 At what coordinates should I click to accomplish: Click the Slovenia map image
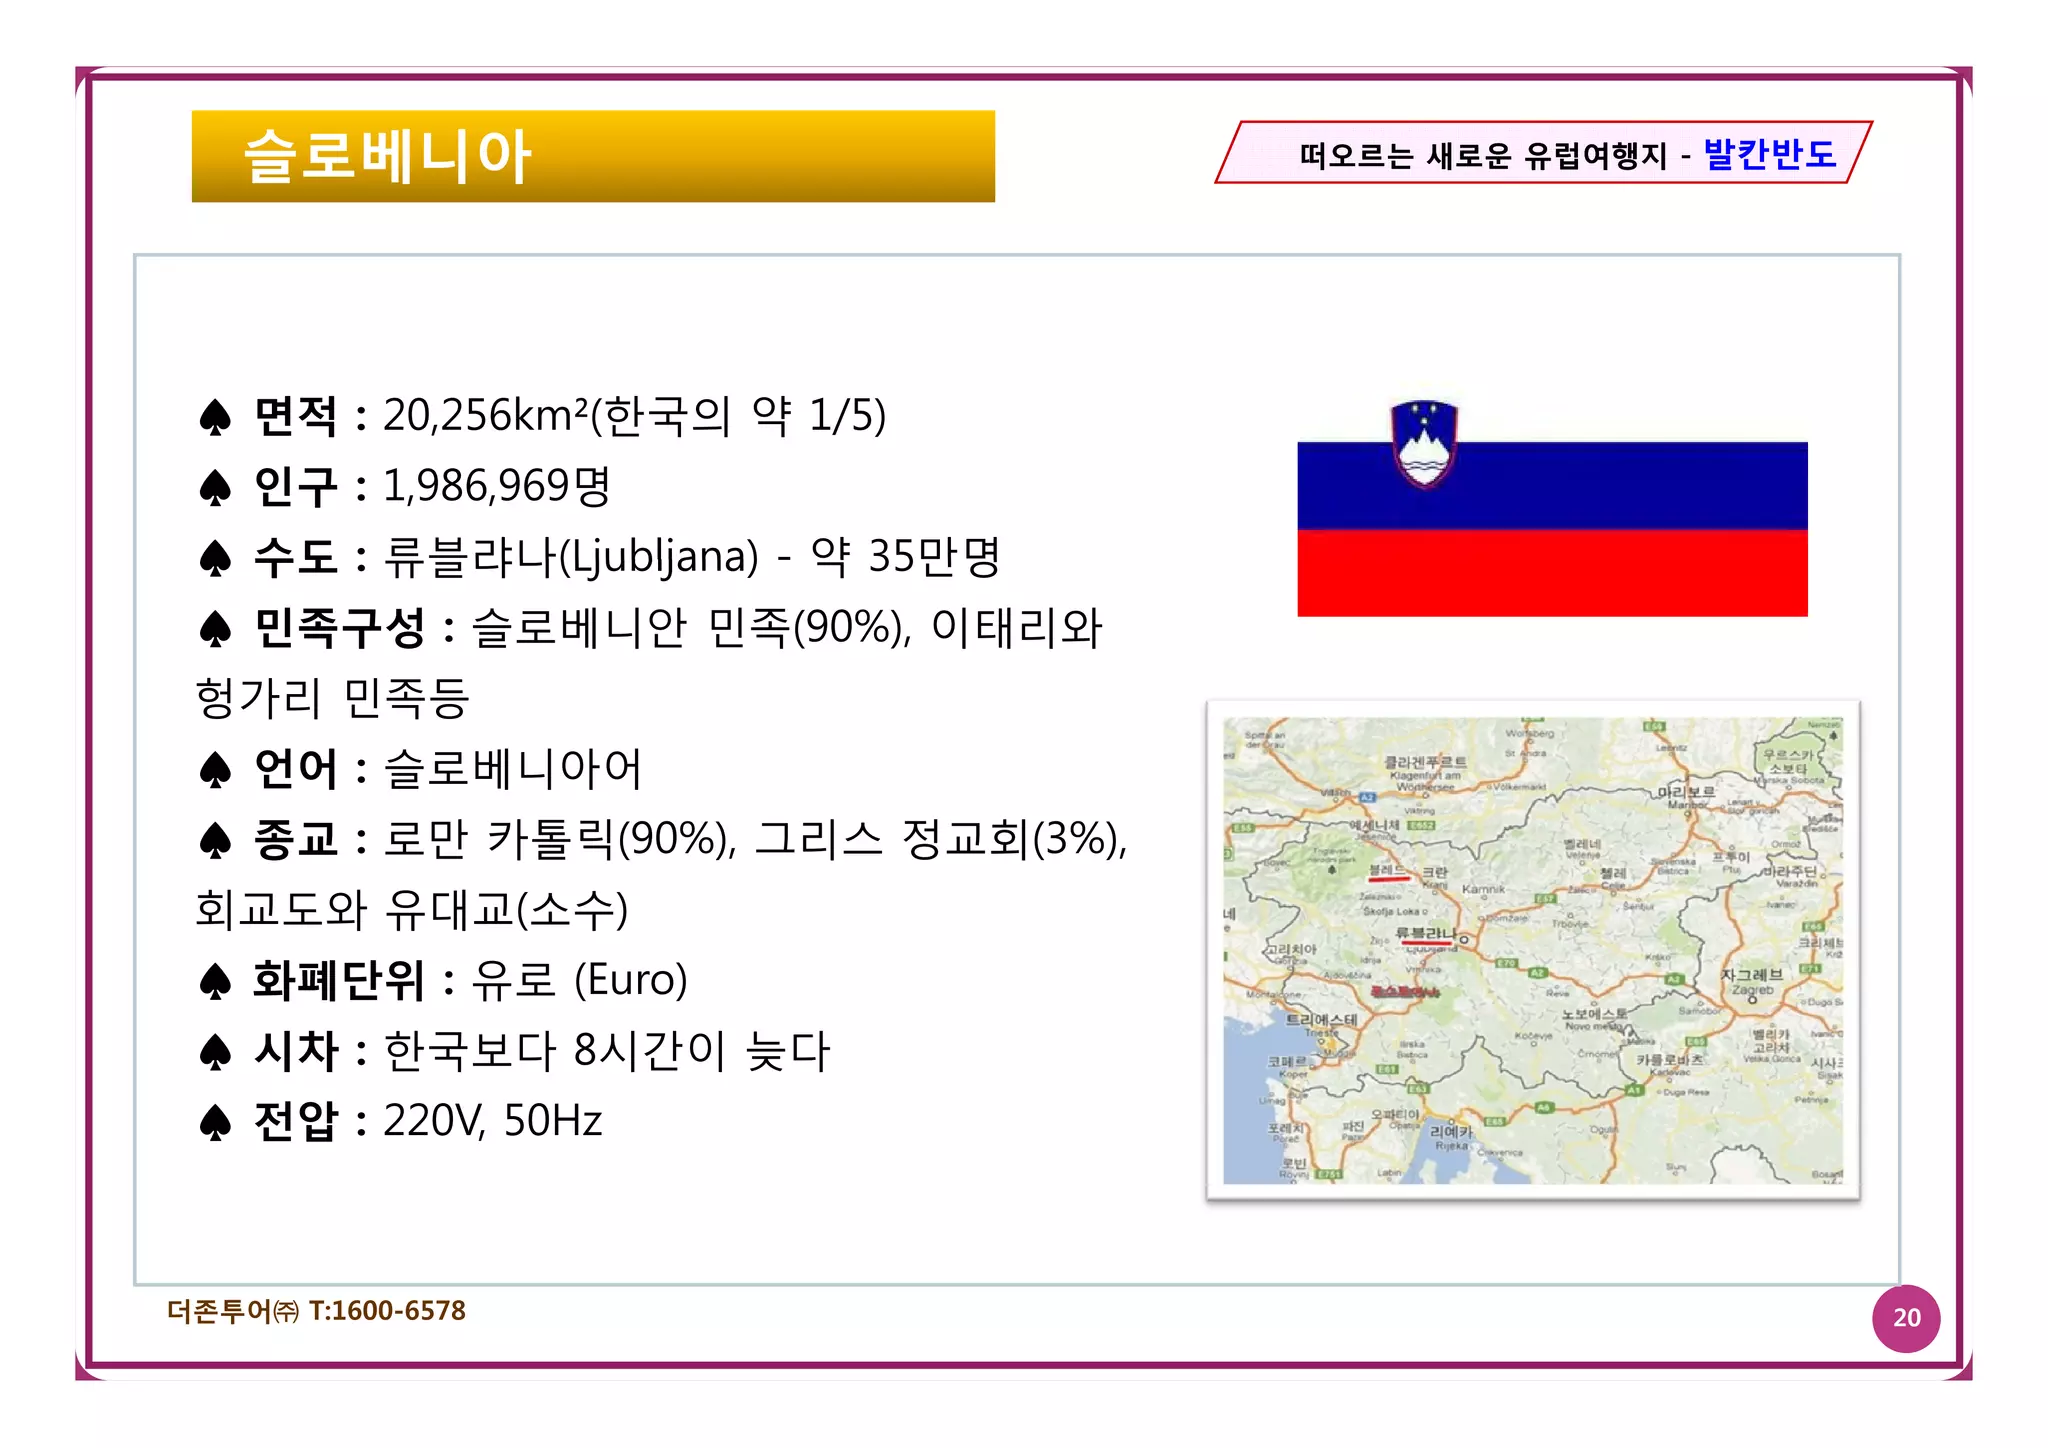click(1533, 950)
